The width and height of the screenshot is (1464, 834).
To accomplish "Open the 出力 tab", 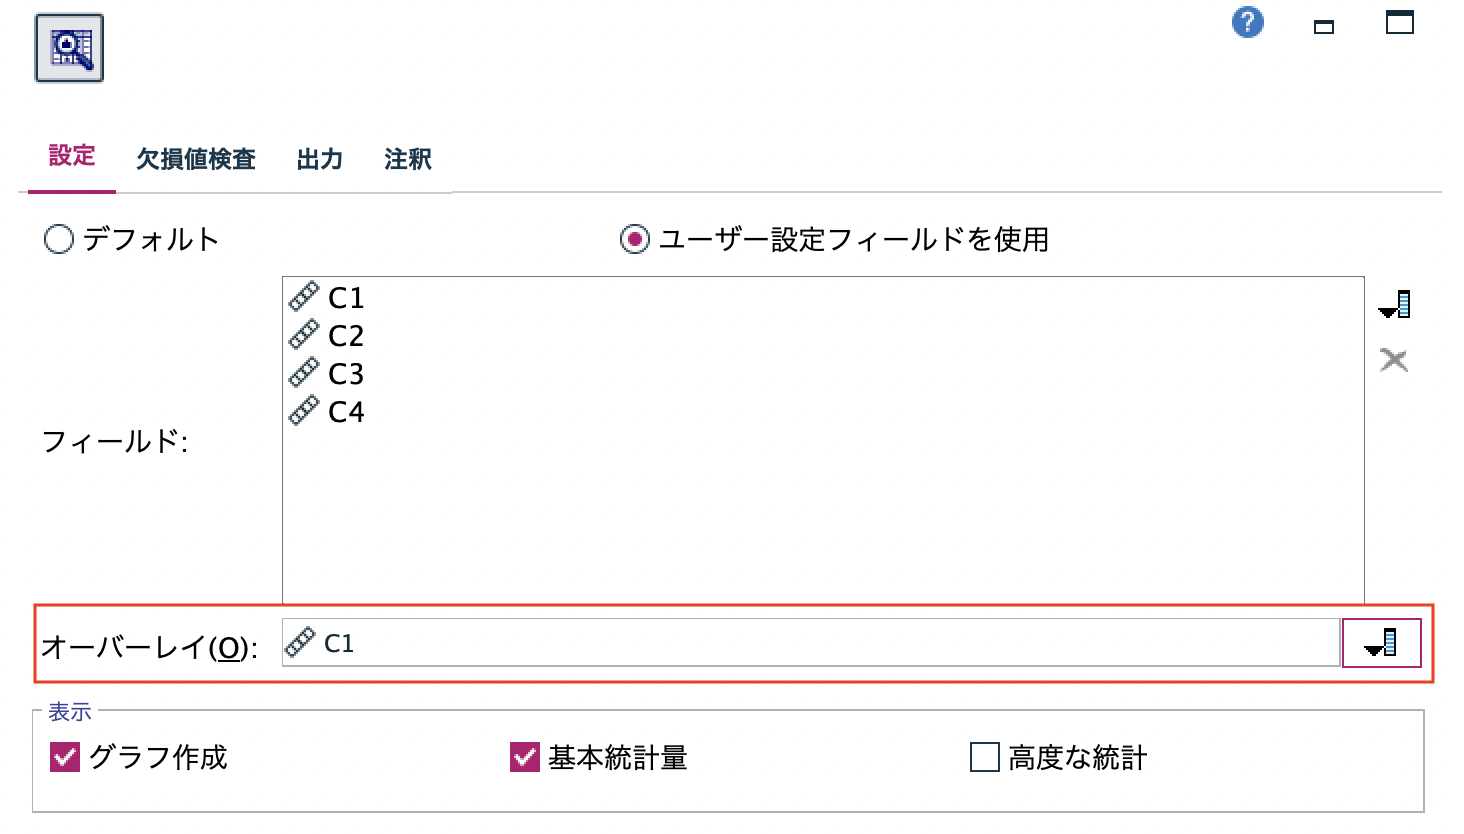I will [x=319, y=159].
